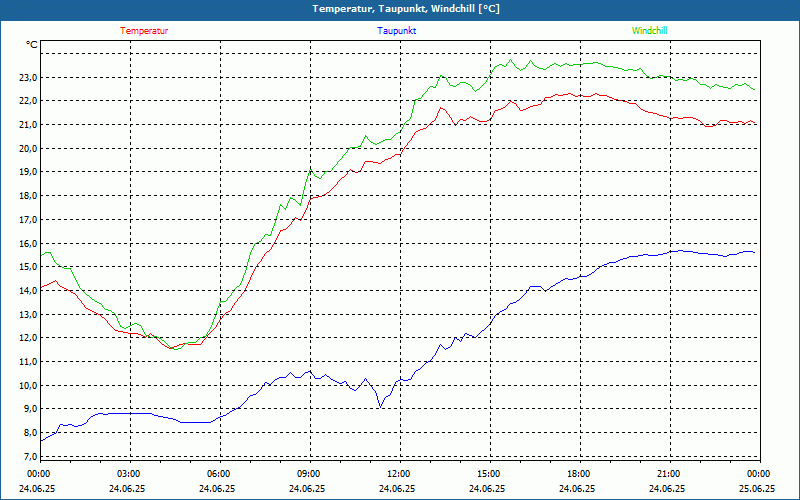Click the 16,0 y-axis value
The image size is (800, 500).
pos(28,243)
